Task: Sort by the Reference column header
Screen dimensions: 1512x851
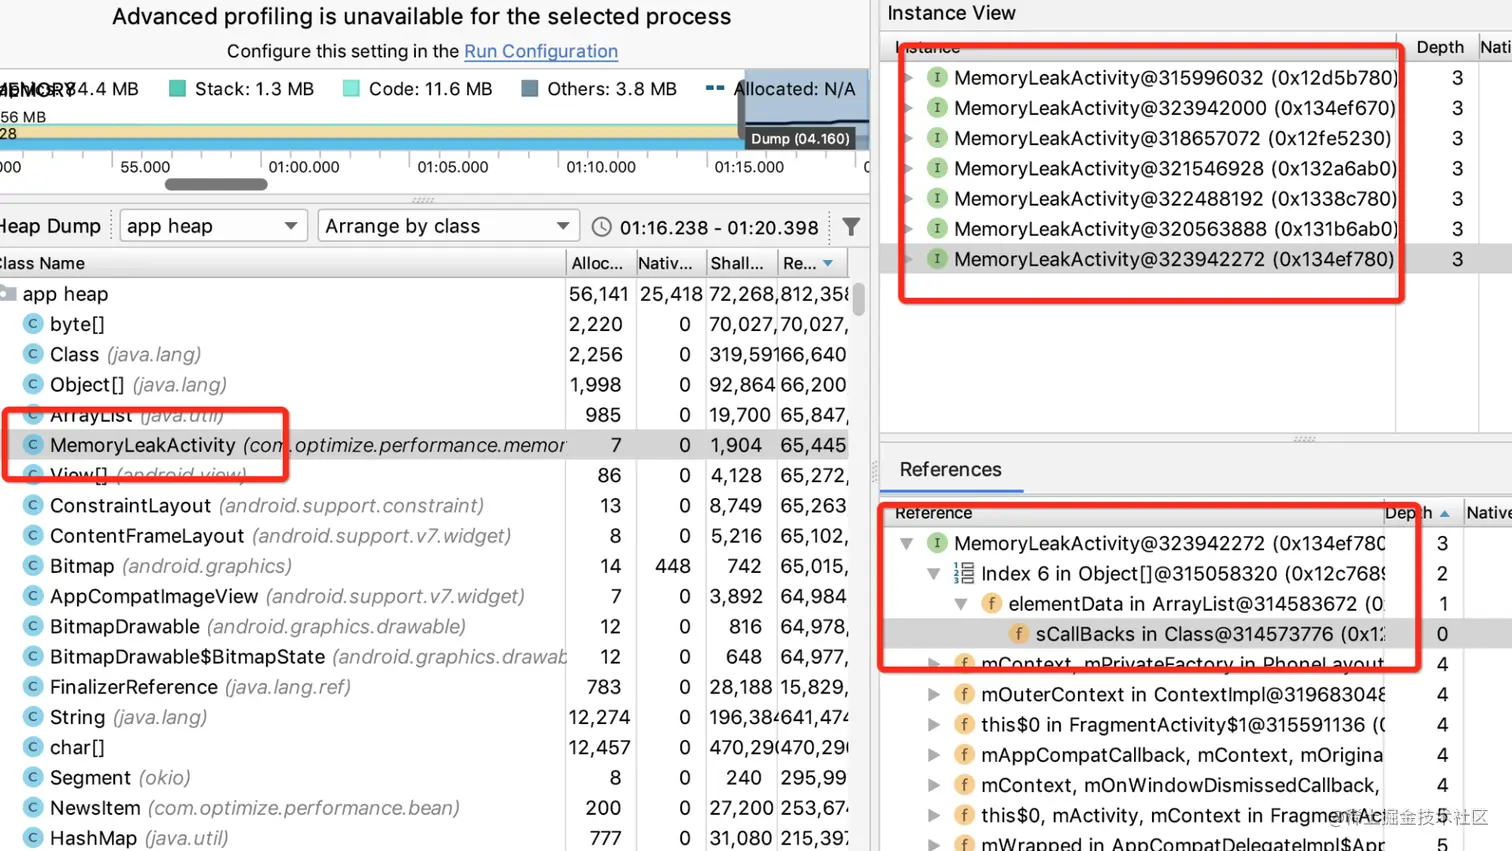Action: 1132,513
